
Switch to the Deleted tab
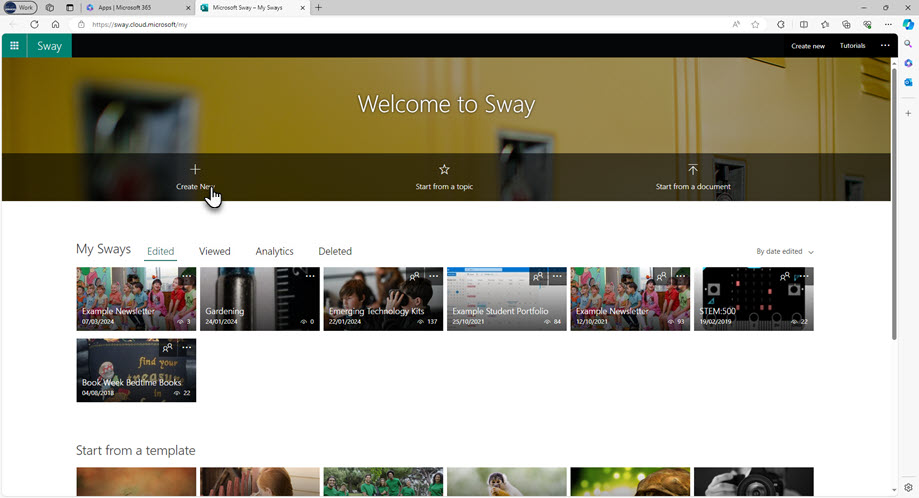pyautogui.click(x=335, y=251)
